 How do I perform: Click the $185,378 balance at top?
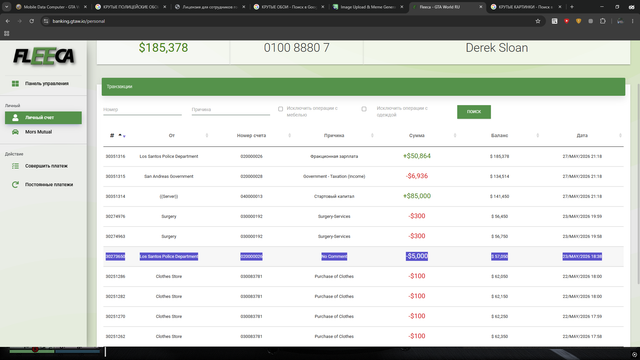pos(163,48)
